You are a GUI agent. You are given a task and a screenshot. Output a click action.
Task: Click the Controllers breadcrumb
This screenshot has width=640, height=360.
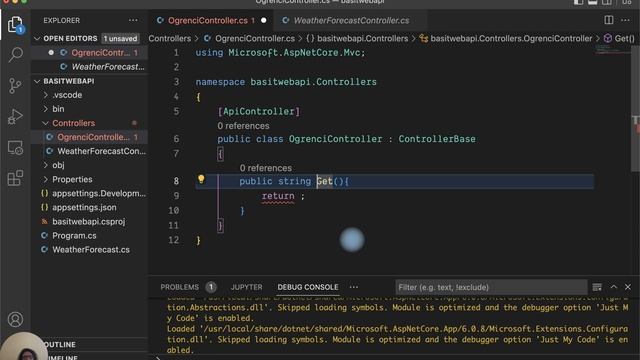coord(170,39)
